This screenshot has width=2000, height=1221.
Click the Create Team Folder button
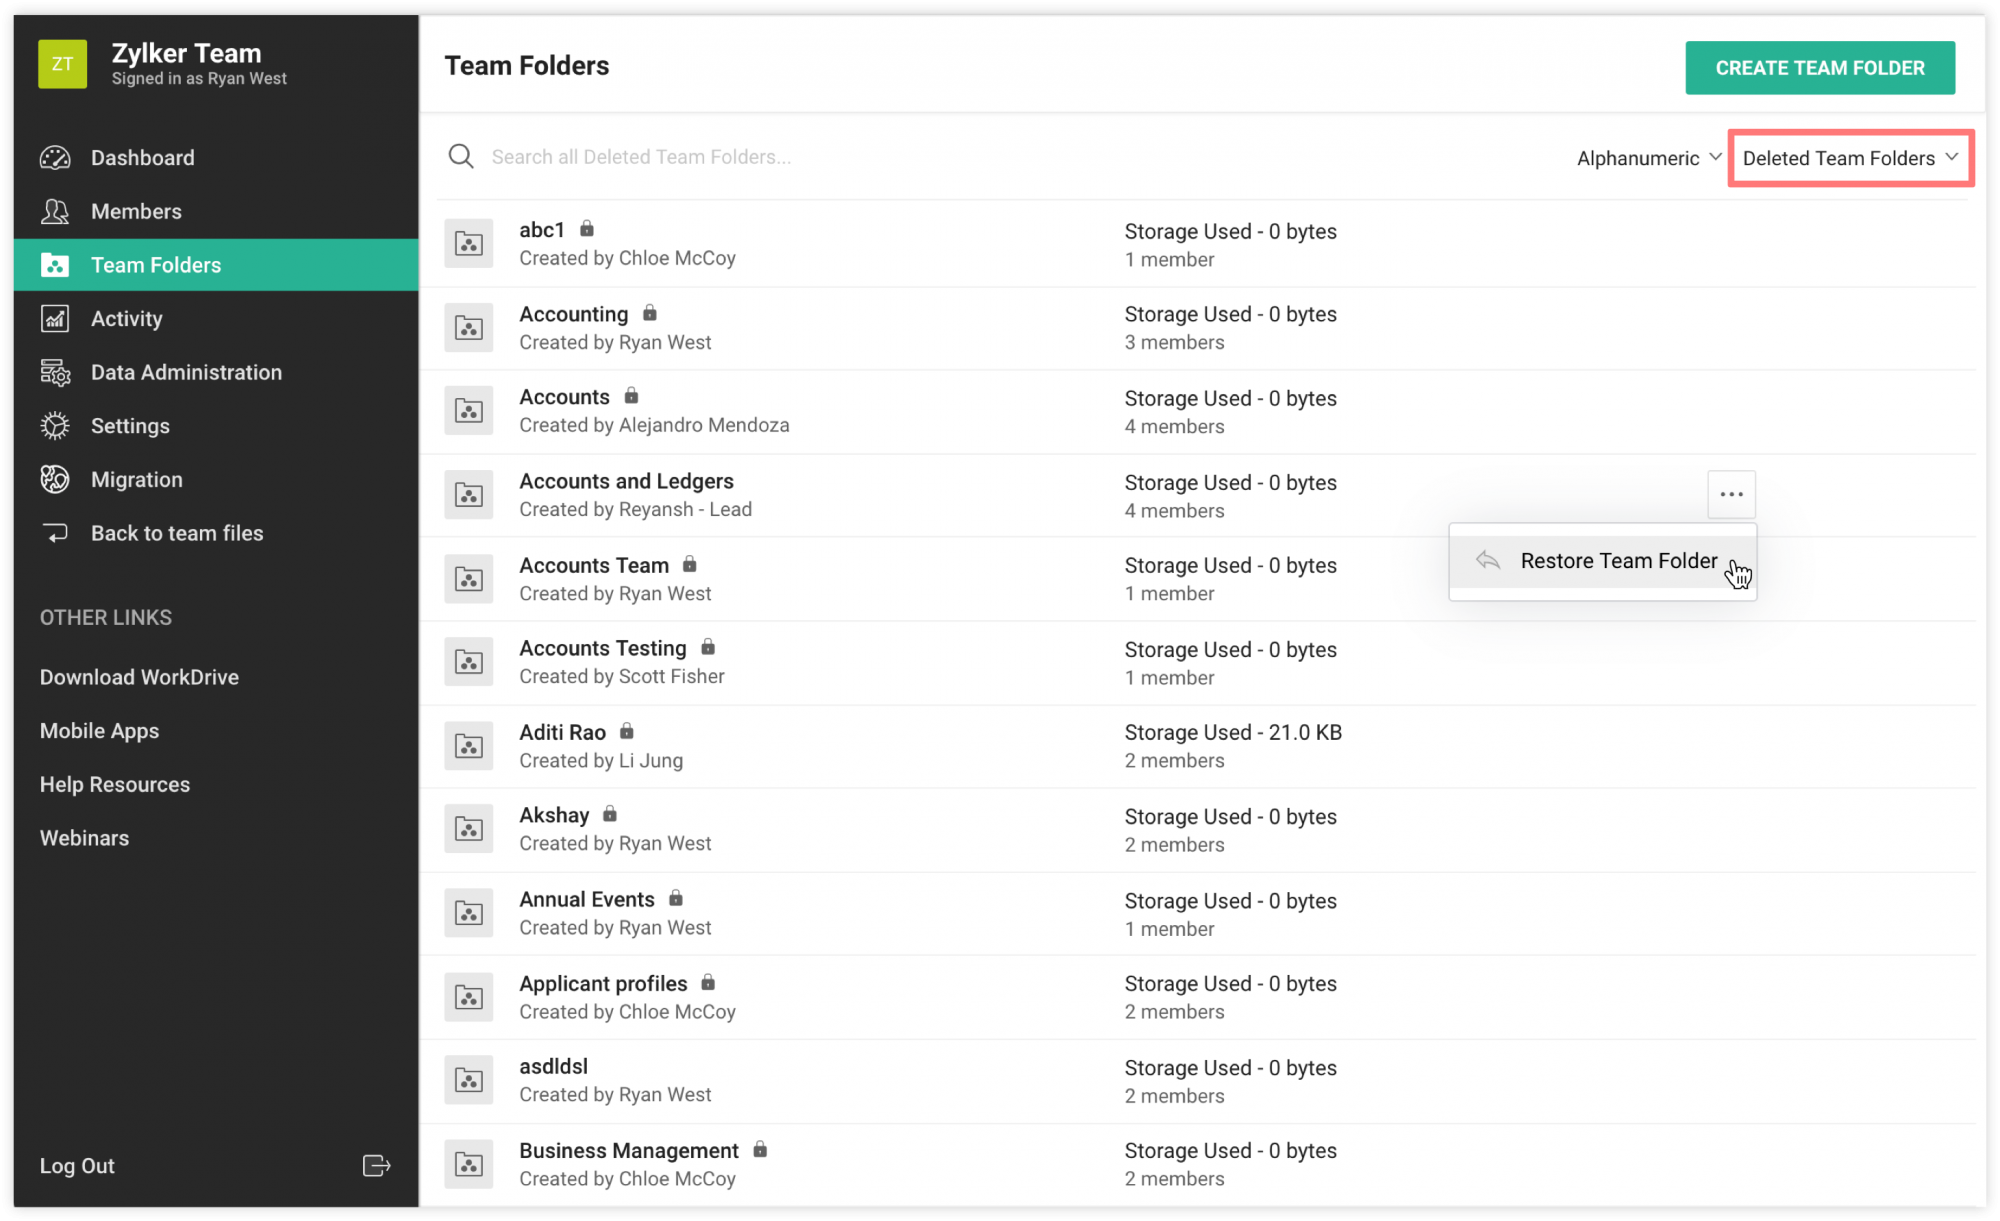pyautogui.click(x=1819, y=67)
